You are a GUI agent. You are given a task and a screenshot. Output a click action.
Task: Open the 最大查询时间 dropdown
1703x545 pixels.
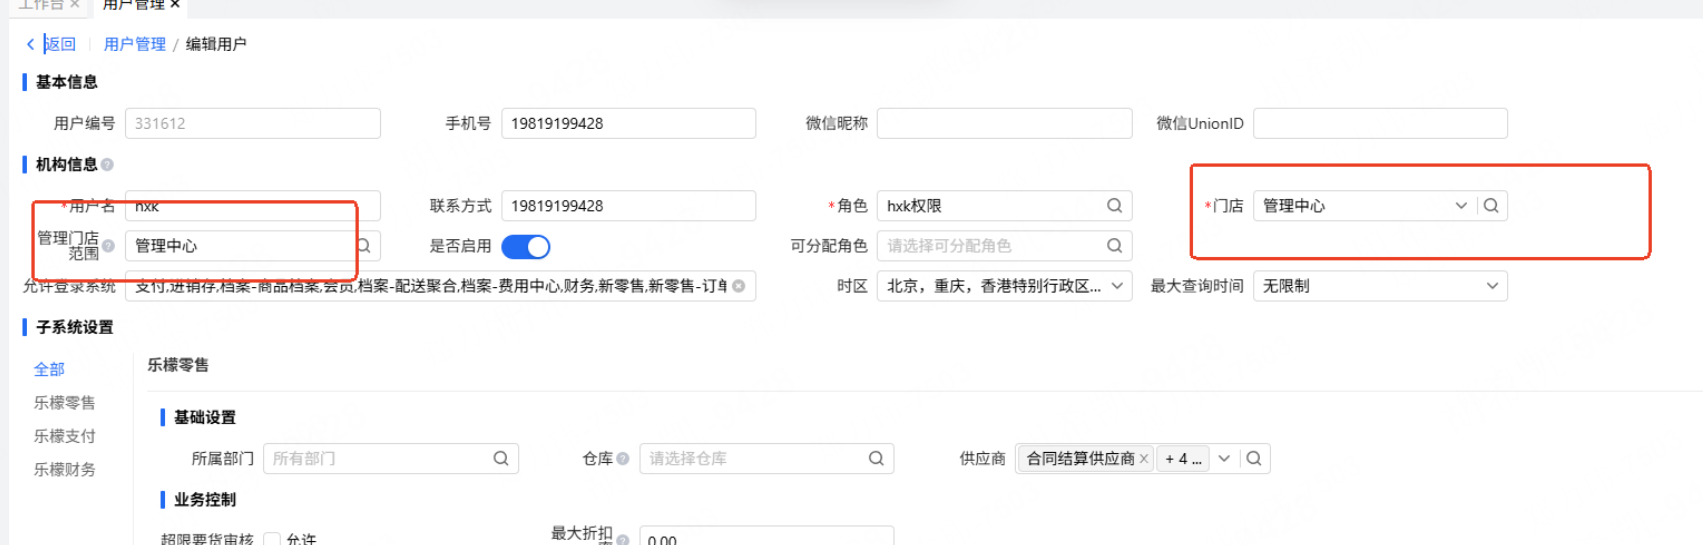pyautogui.click(x=1380, y=285)
